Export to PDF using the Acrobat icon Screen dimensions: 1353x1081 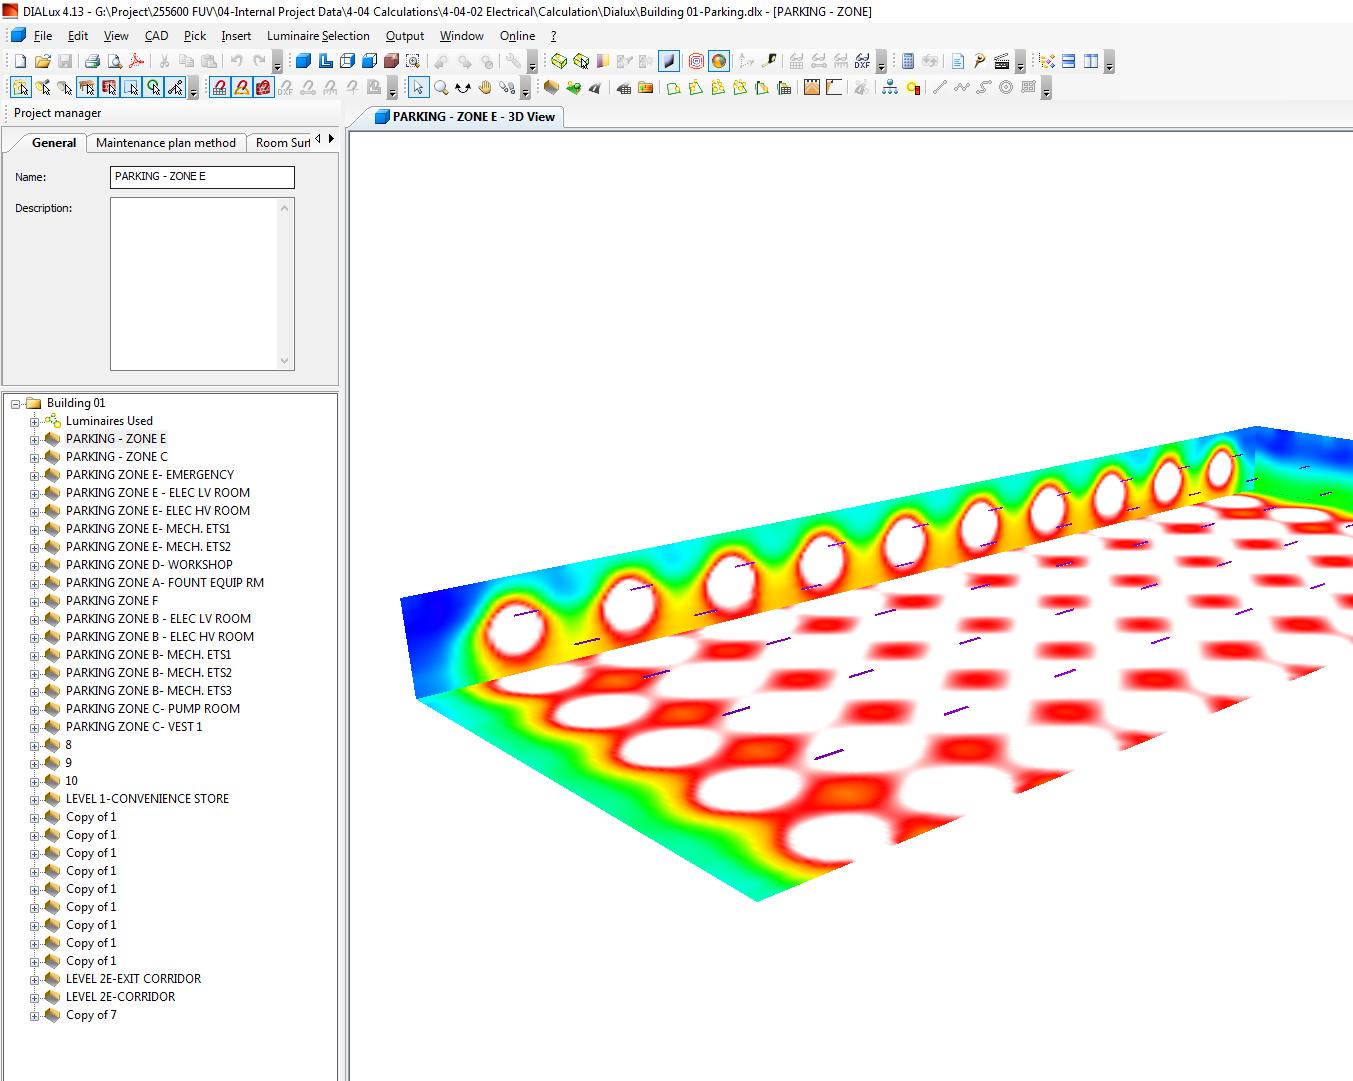pos(137,62)
